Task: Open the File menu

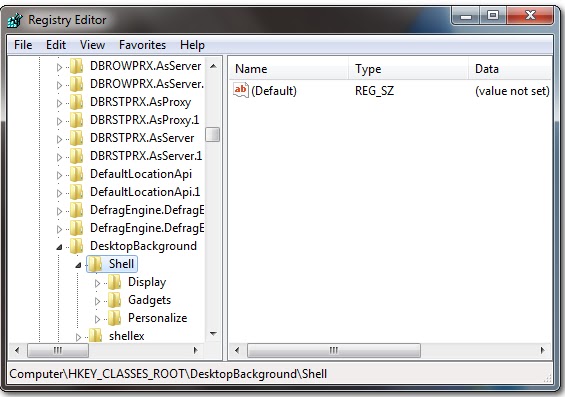Action: (x=23, y=45)
